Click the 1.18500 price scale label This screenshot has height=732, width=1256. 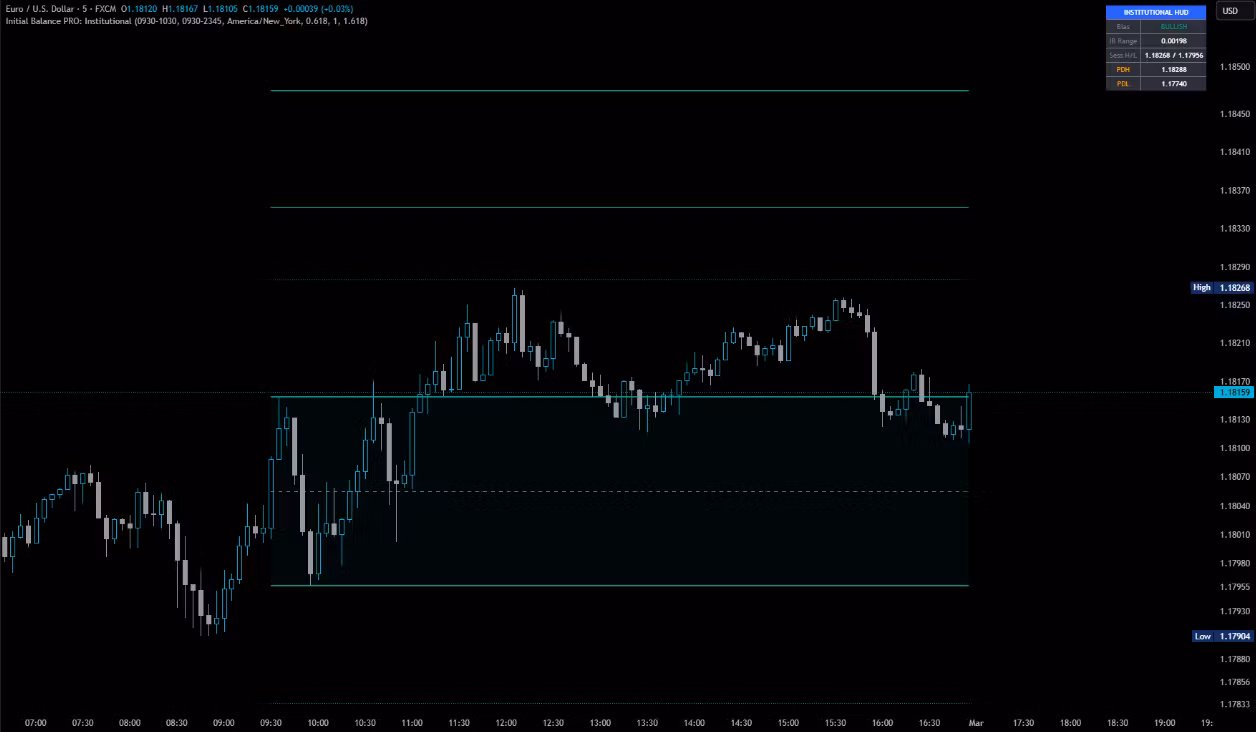(1234, 67)
